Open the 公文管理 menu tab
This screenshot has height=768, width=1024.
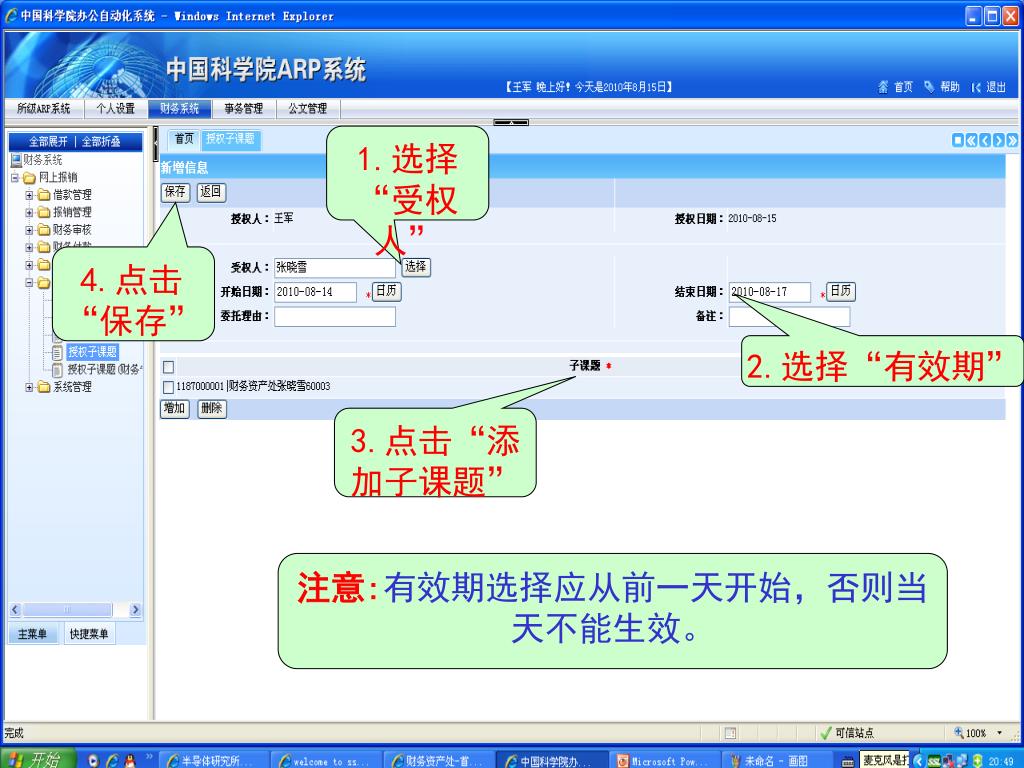(308, 108)
